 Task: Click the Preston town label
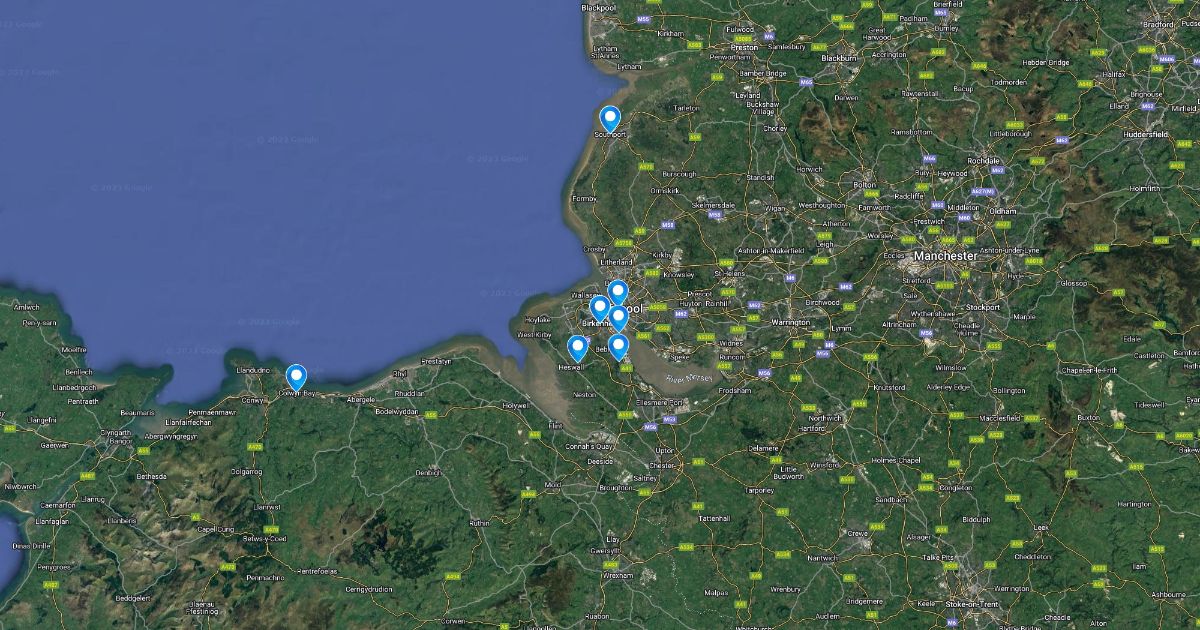744,47
